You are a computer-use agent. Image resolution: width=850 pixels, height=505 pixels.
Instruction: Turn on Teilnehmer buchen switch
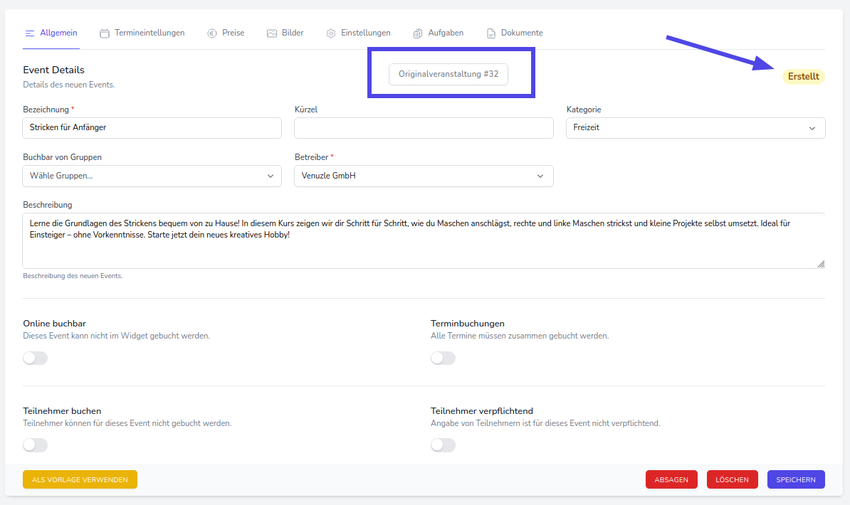(x=35, y=445)
